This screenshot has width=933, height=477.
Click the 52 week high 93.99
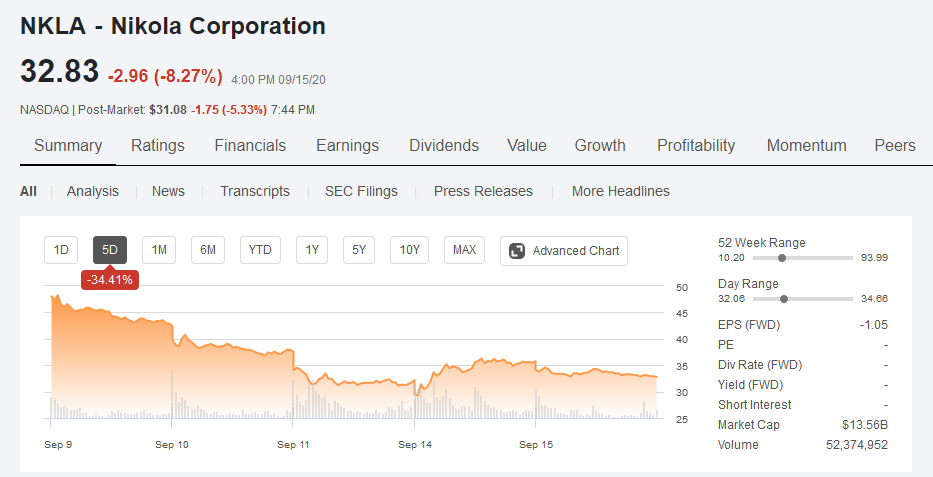click(x=874, y=258)
